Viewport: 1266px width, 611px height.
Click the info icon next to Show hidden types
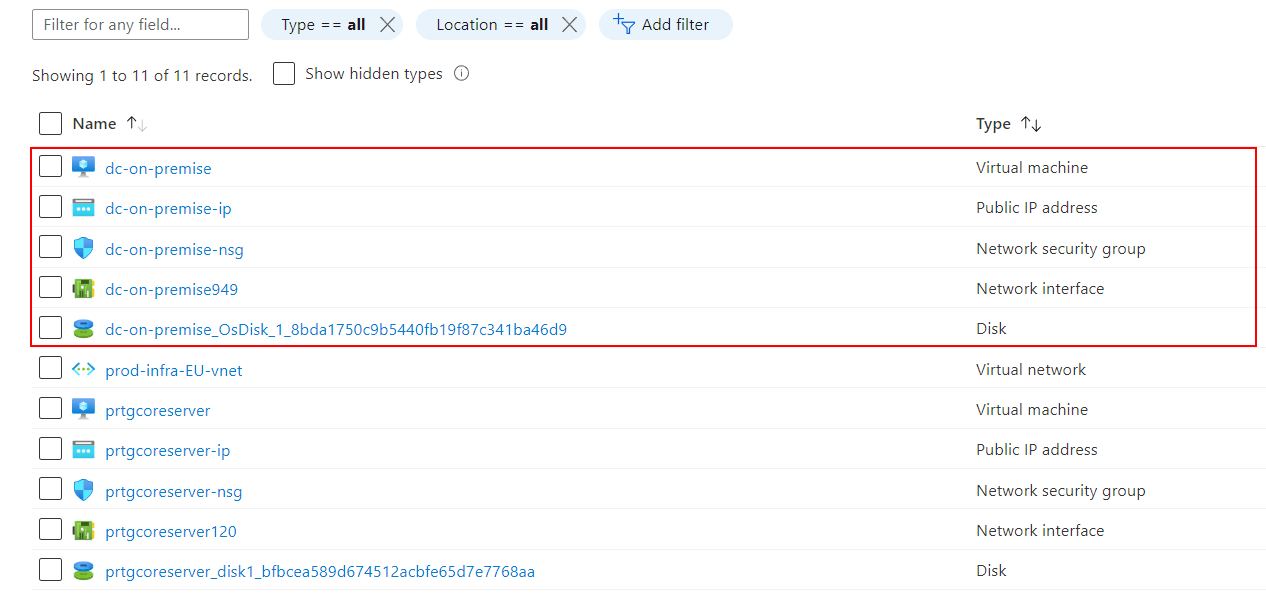click(x=461, y=73)
